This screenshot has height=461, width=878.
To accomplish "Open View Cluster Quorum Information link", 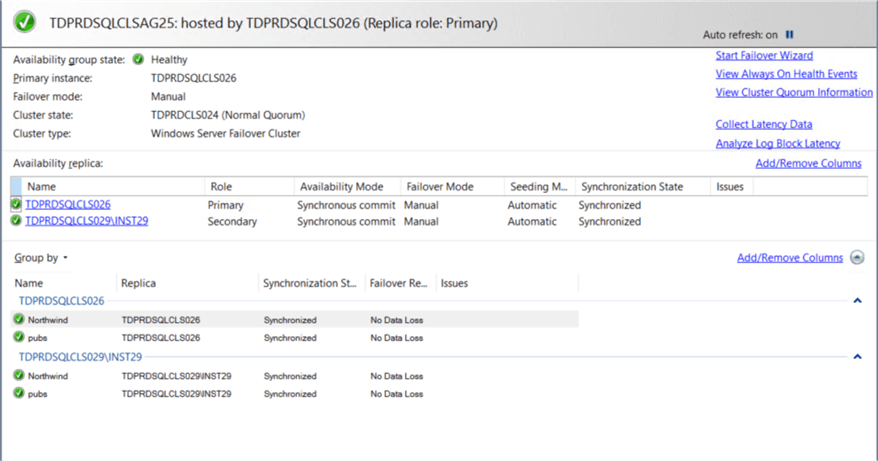I will pyautogui.click(x=794, y=93).
